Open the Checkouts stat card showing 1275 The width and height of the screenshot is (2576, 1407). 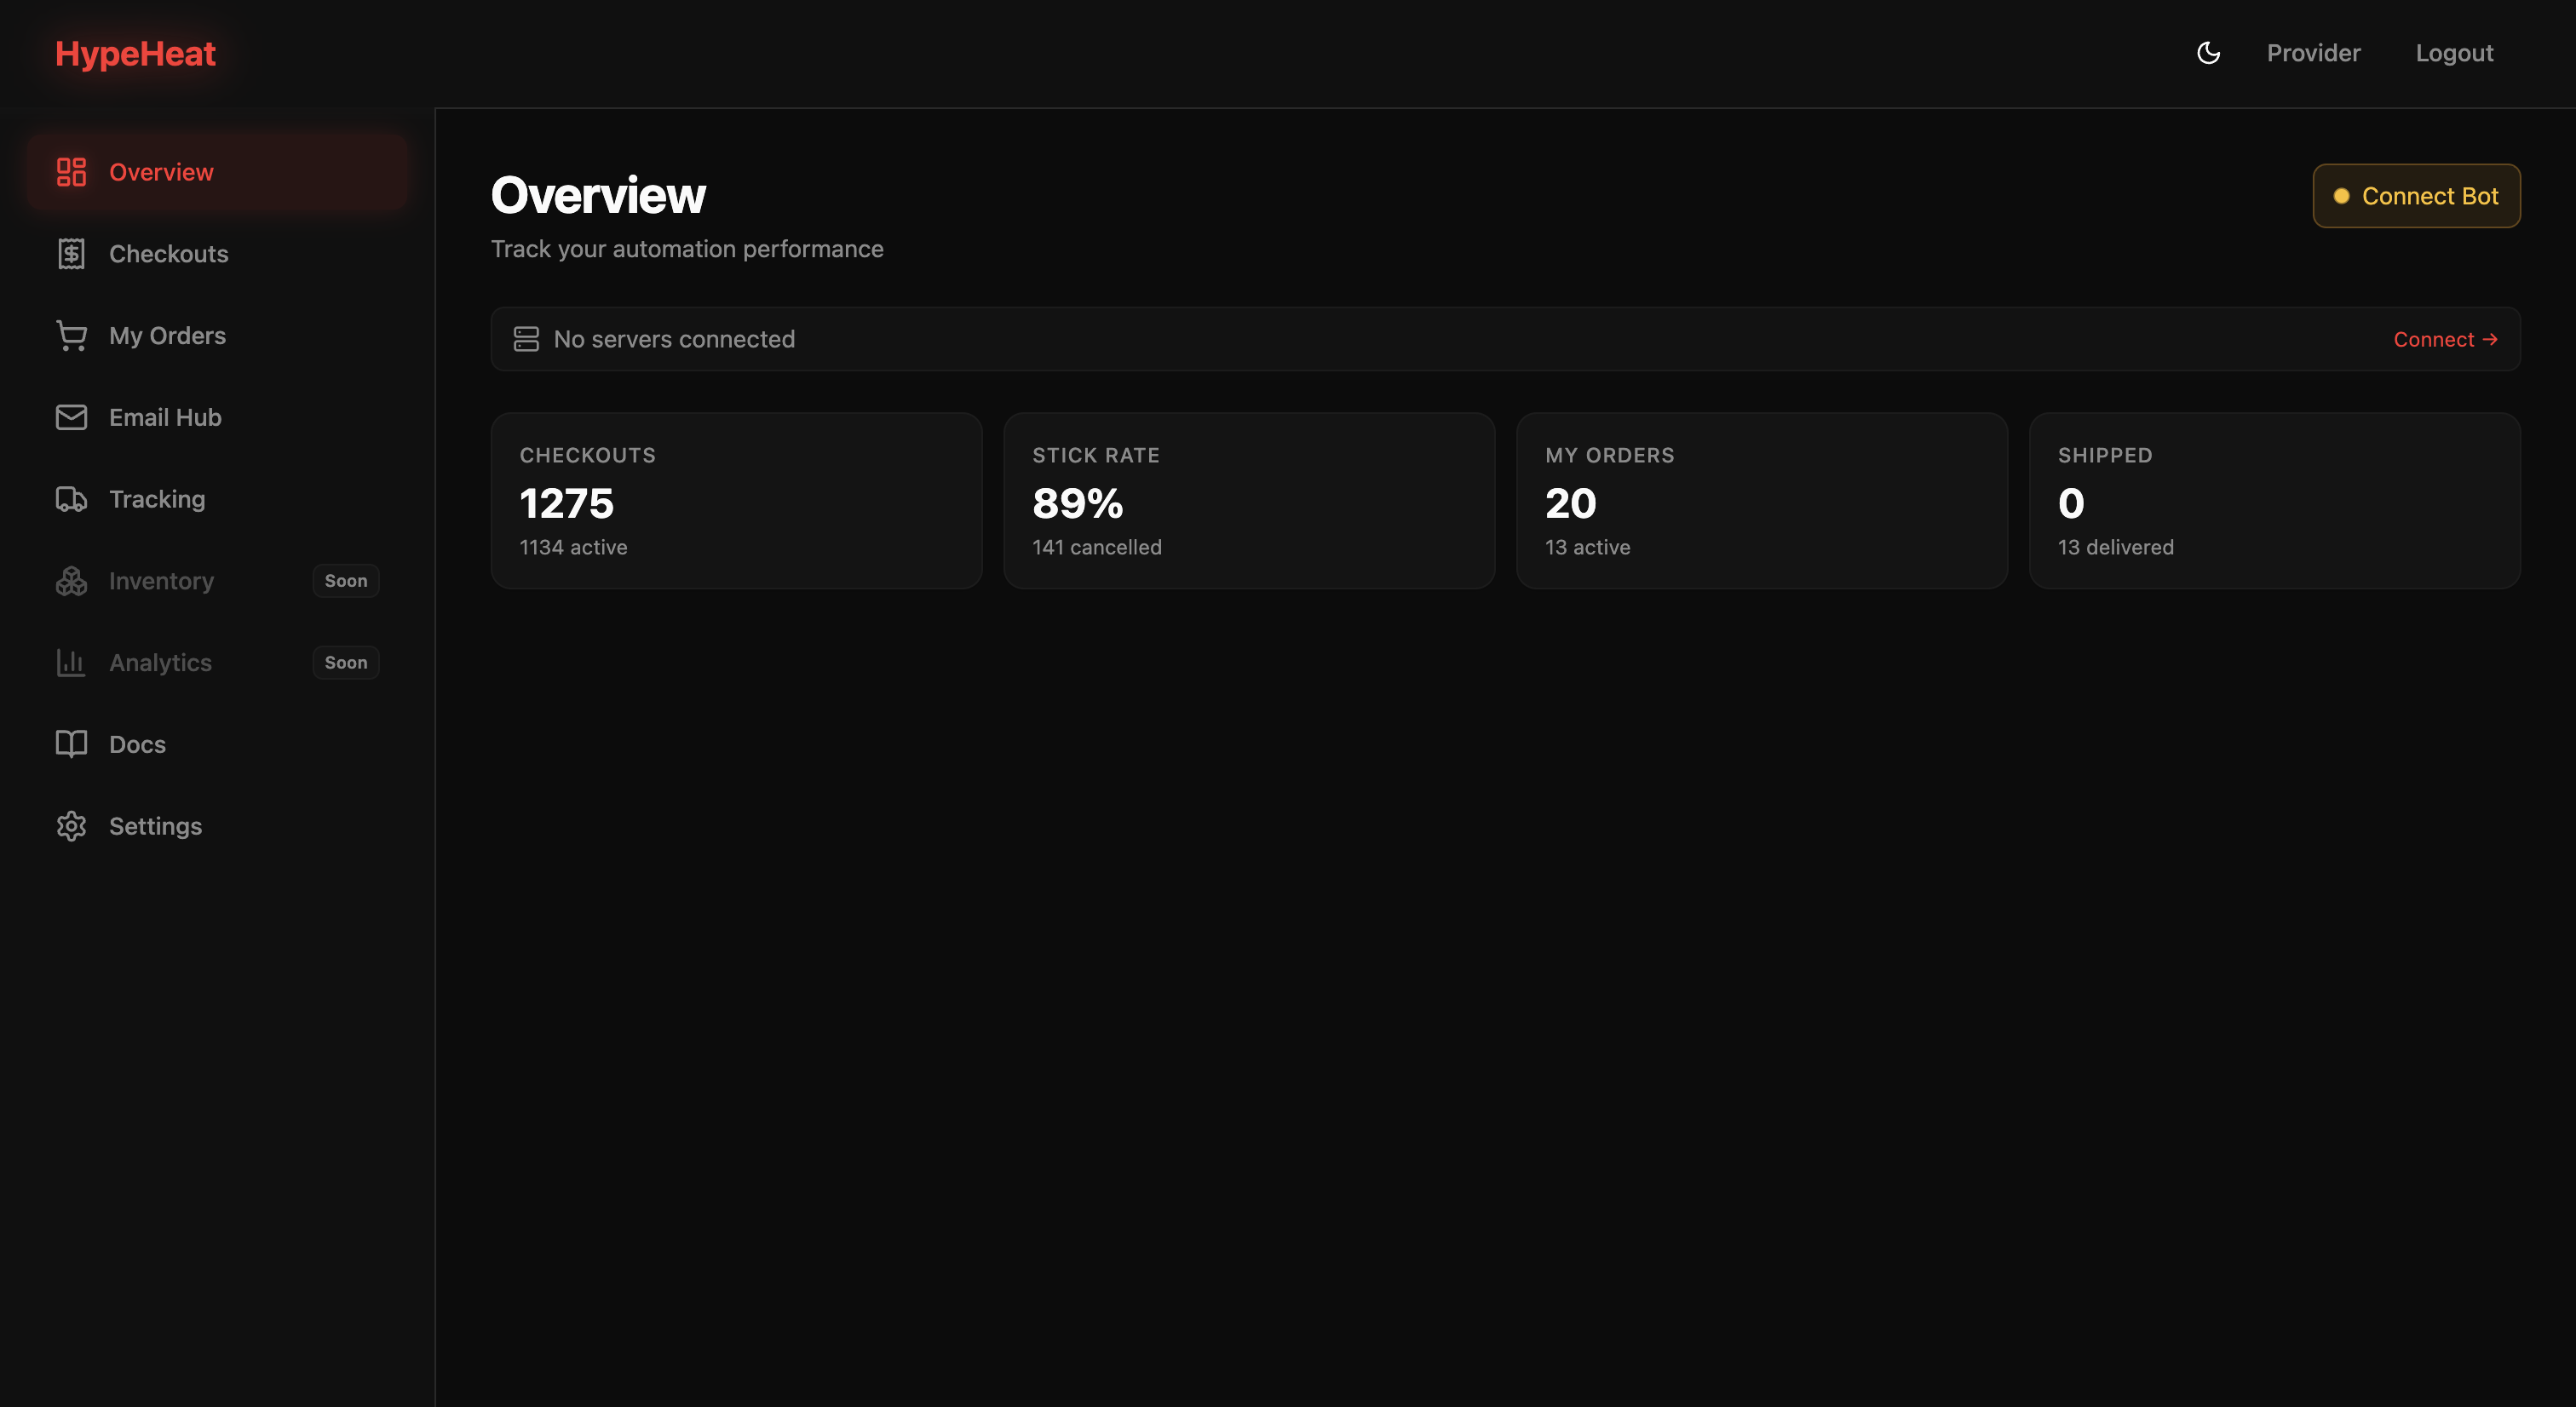tap(736, 501)
